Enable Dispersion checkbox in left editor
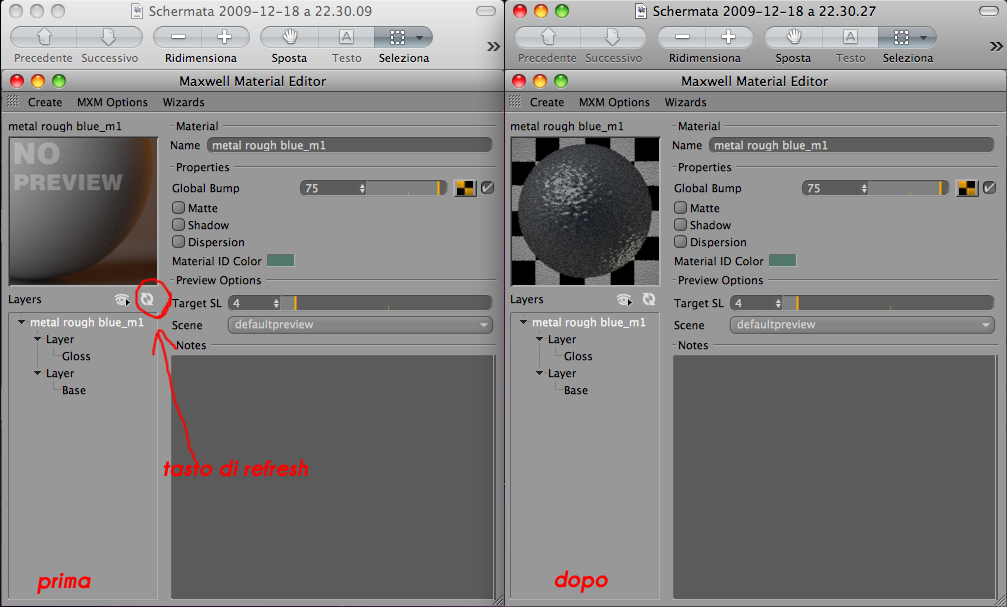1007x607 pixels. click(179, 242)
